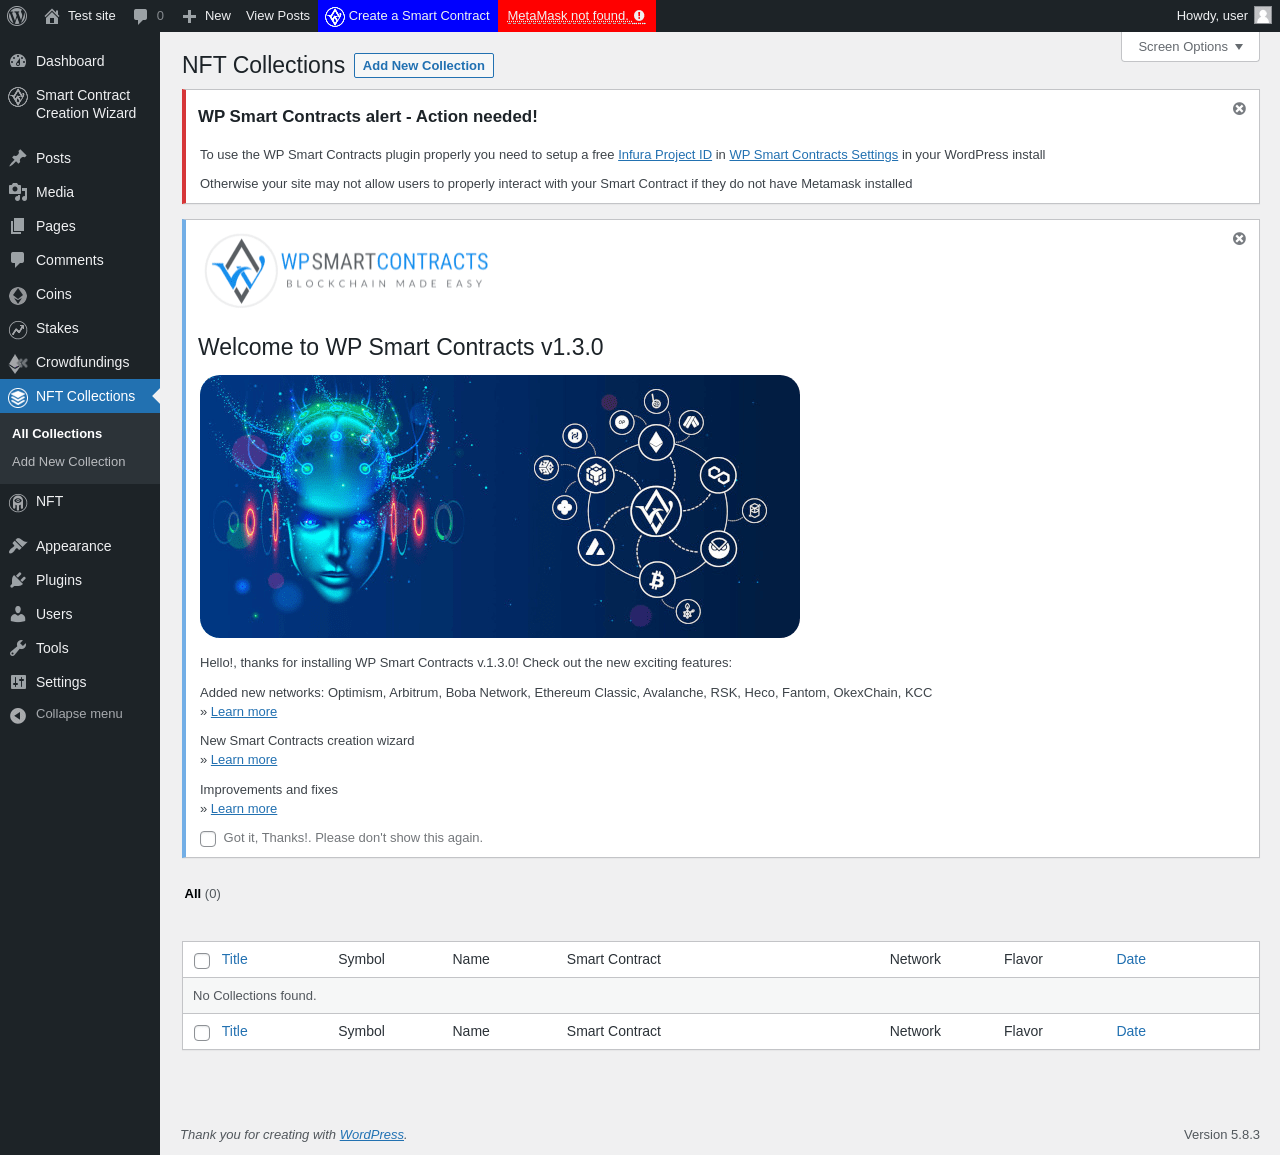Click the Media icon in sidebar
This screenshot has height=1155, width=1280.
point(18,192)
